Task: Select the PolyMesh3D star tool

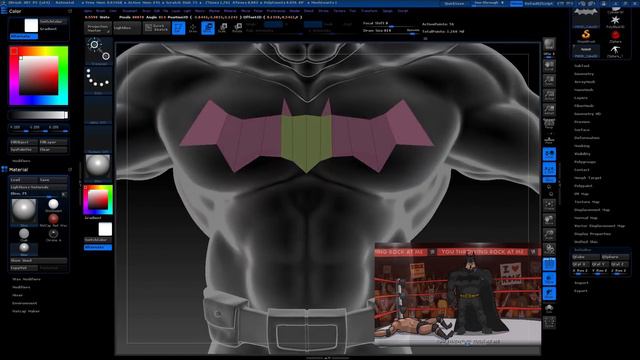Action: [615, 21]
